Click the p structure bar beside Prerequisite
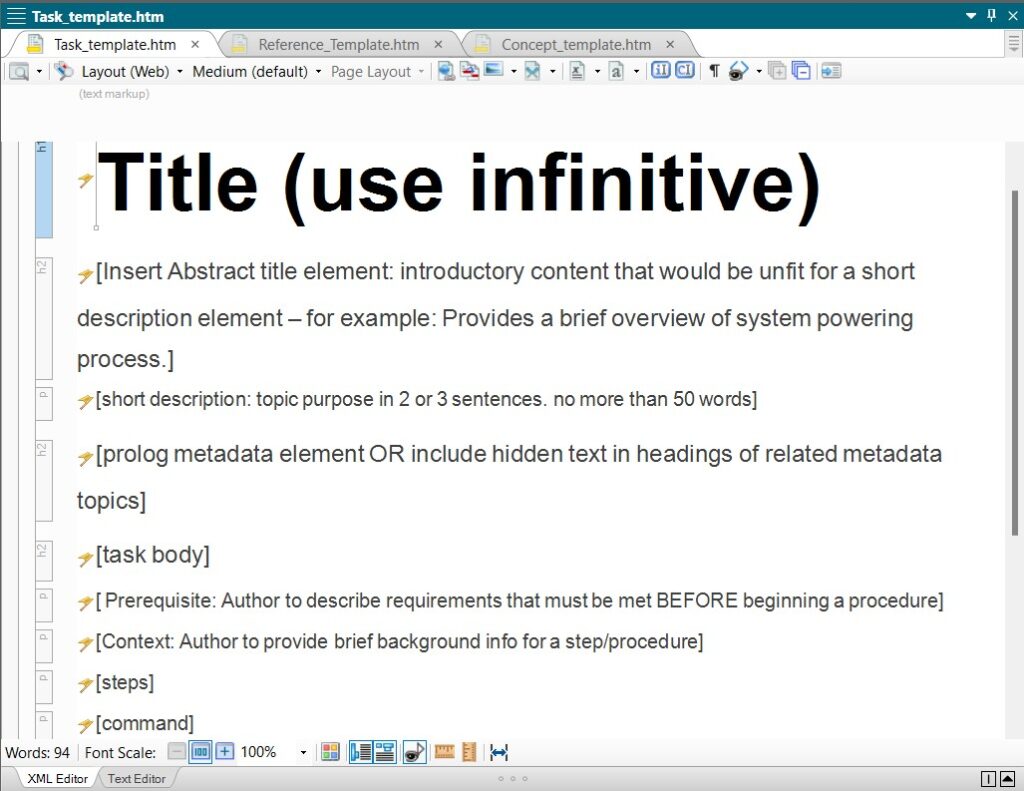Image resolution: width=1024 pixels, height=791 pixels. coord(43,605)
